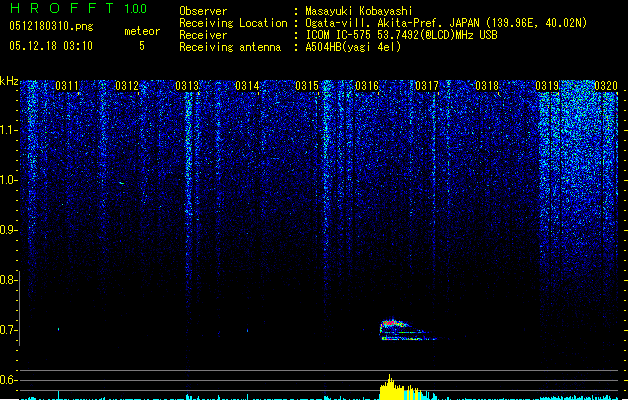Select the file name 0512180310.png

[51, 26]
